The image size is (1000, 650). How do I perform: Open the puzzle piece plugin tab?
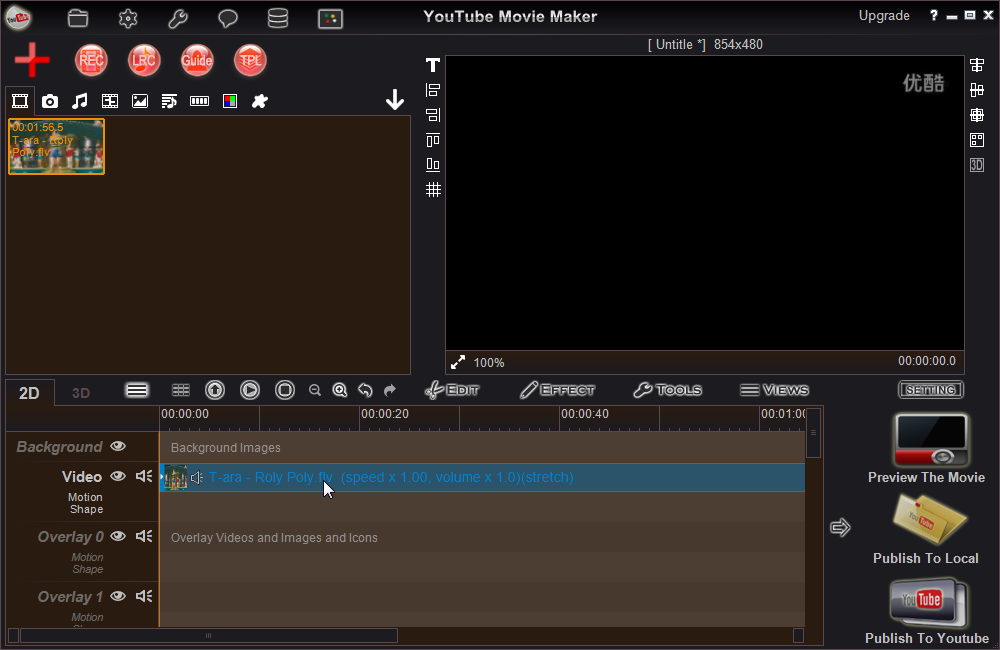pos(260,101)
